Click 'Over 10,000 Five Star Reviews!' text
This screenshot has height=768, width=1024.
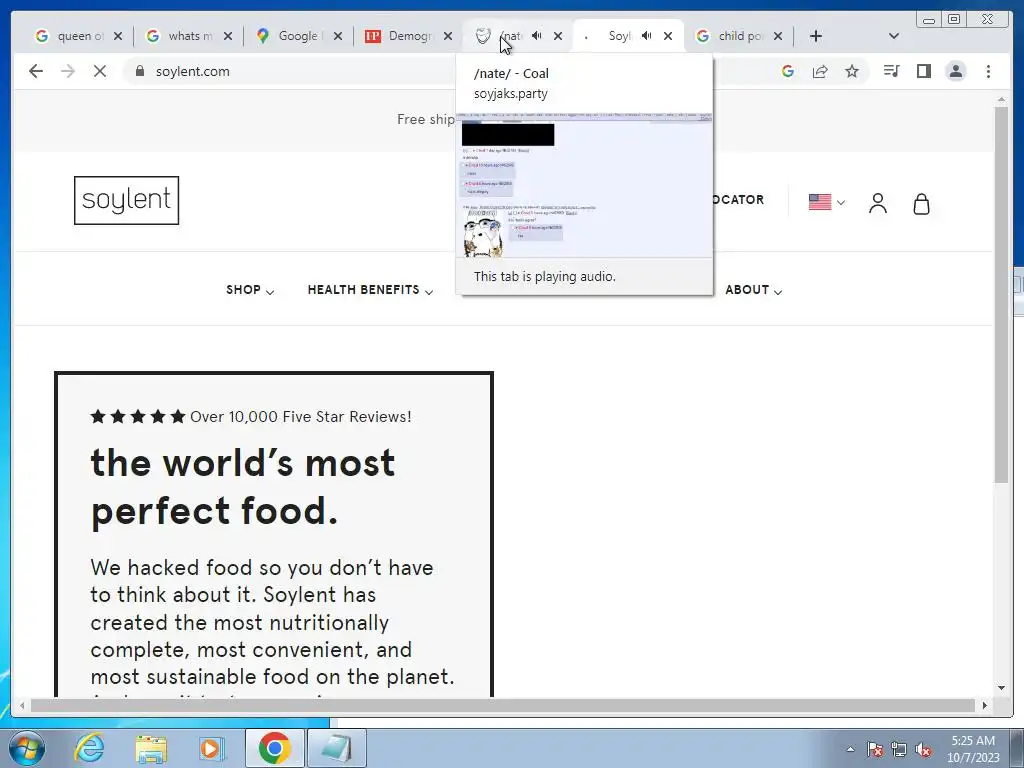pos(300,417)
